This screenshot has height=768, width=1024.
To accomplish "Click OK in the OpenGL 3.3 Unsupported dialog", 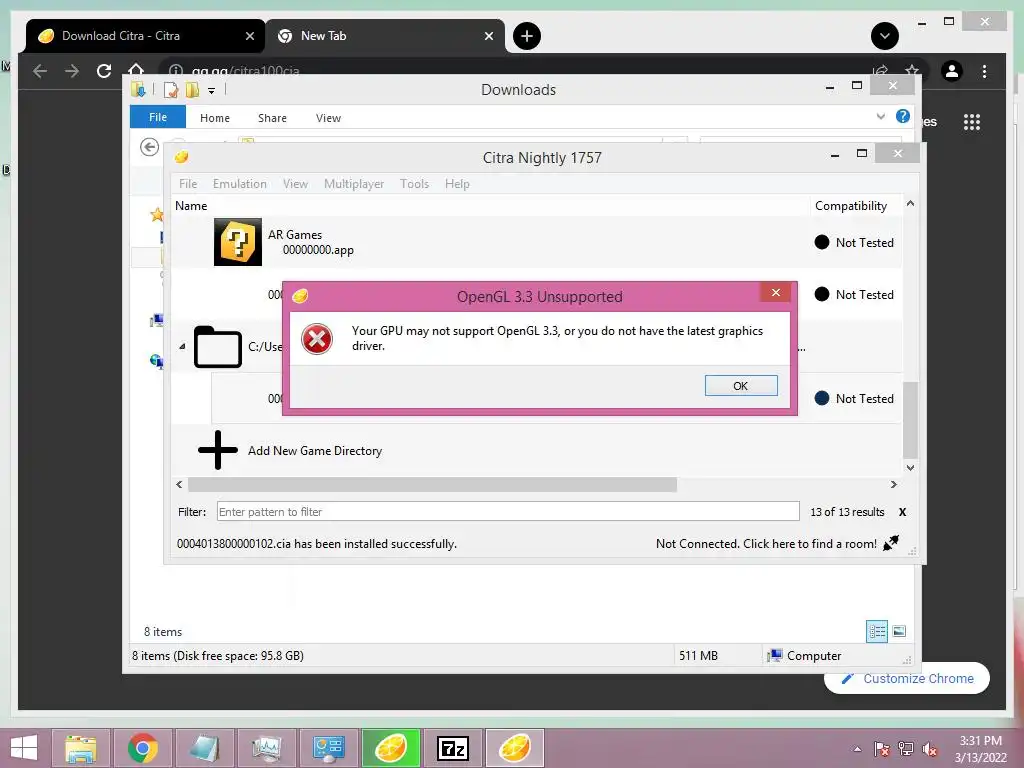I will point(741,385).
